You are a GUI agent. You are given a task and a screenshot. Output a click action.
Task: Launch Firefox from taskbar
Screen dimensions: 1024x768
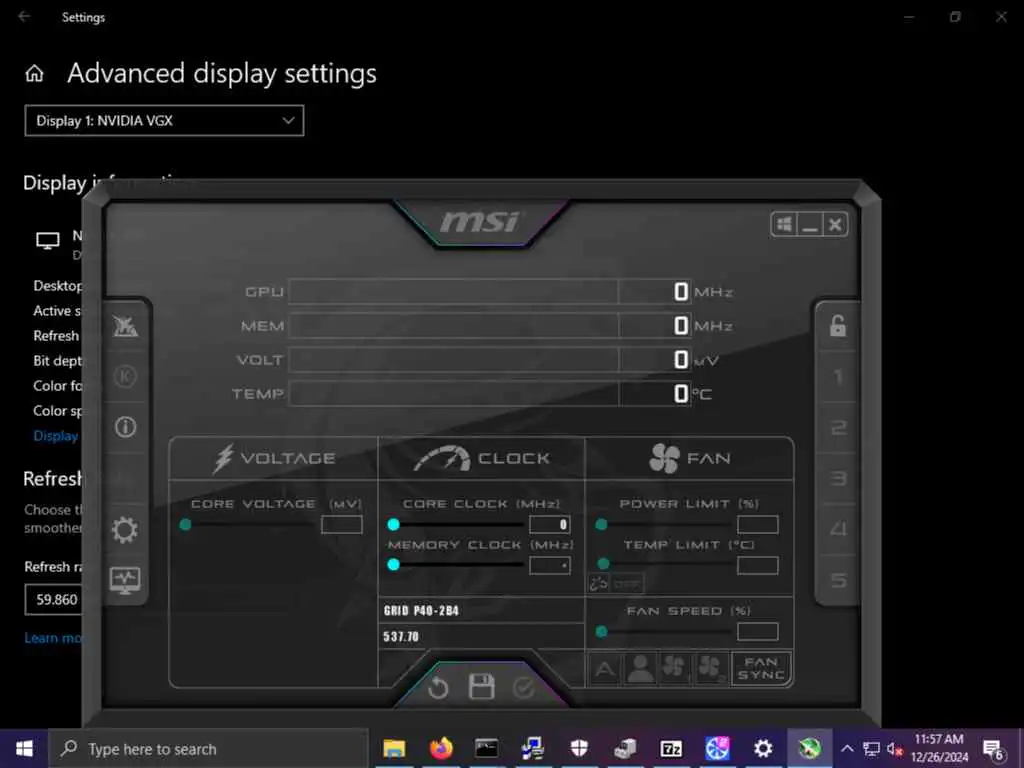[441, 748]
